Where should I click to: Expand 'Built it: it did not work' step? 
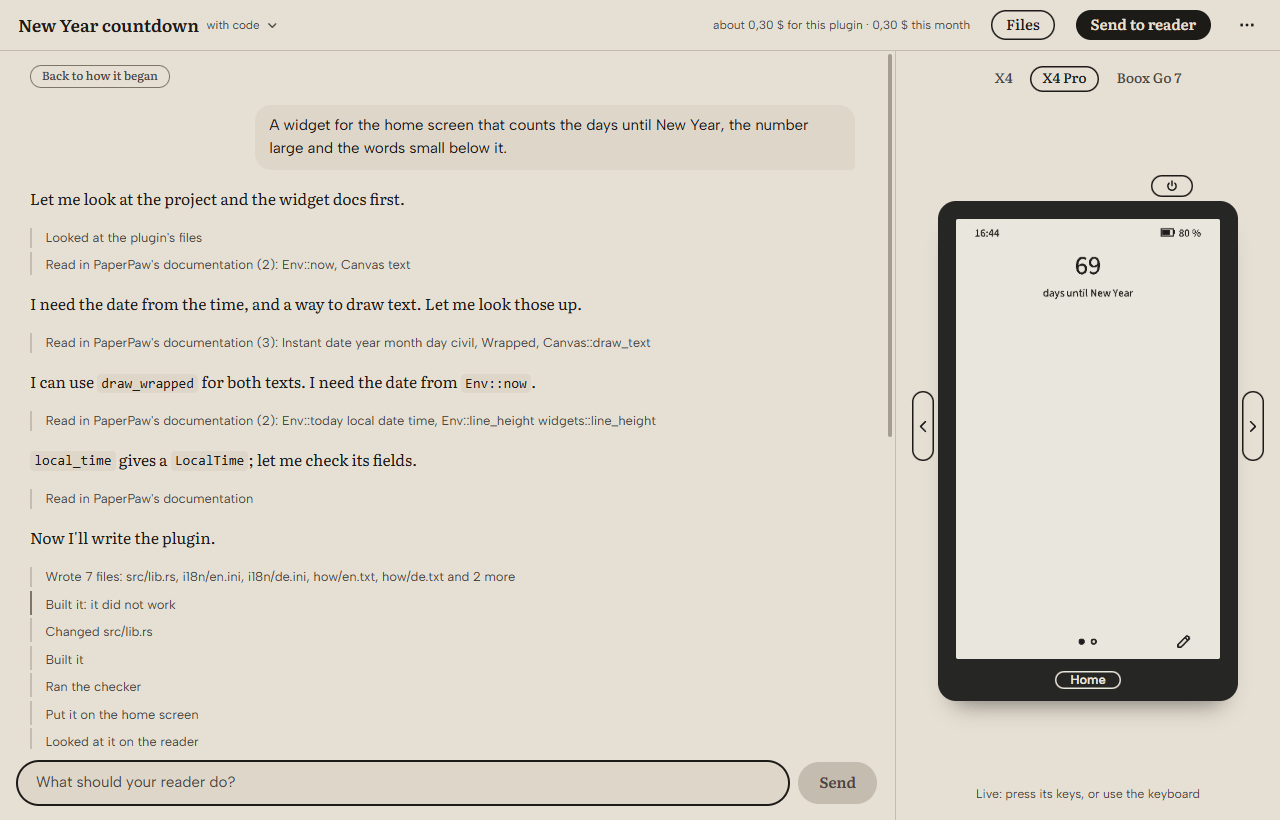coord(110,605)
